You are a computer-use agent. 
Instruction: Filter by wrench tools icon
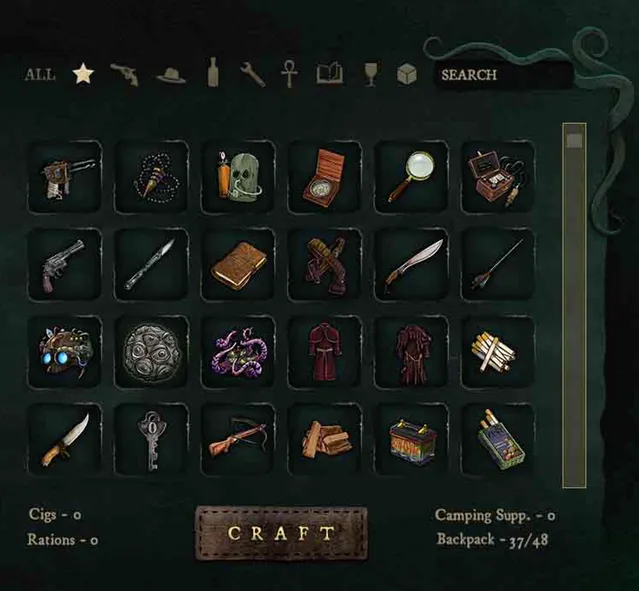(253, 75)
